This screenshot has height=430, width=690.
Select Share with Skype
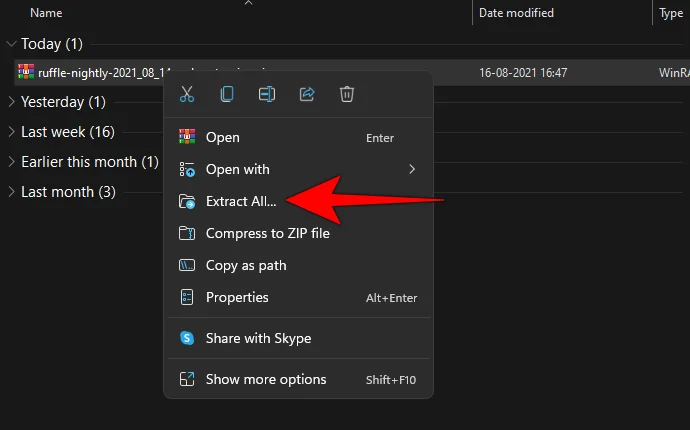click(x=298, y=338)
